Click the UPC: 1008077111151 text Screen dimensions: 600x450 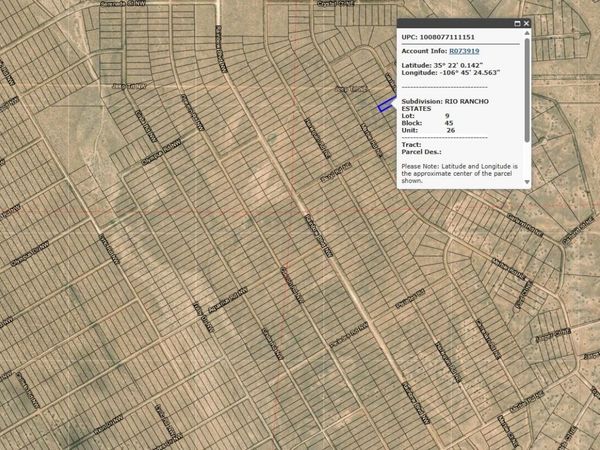(x=438, y=37)
